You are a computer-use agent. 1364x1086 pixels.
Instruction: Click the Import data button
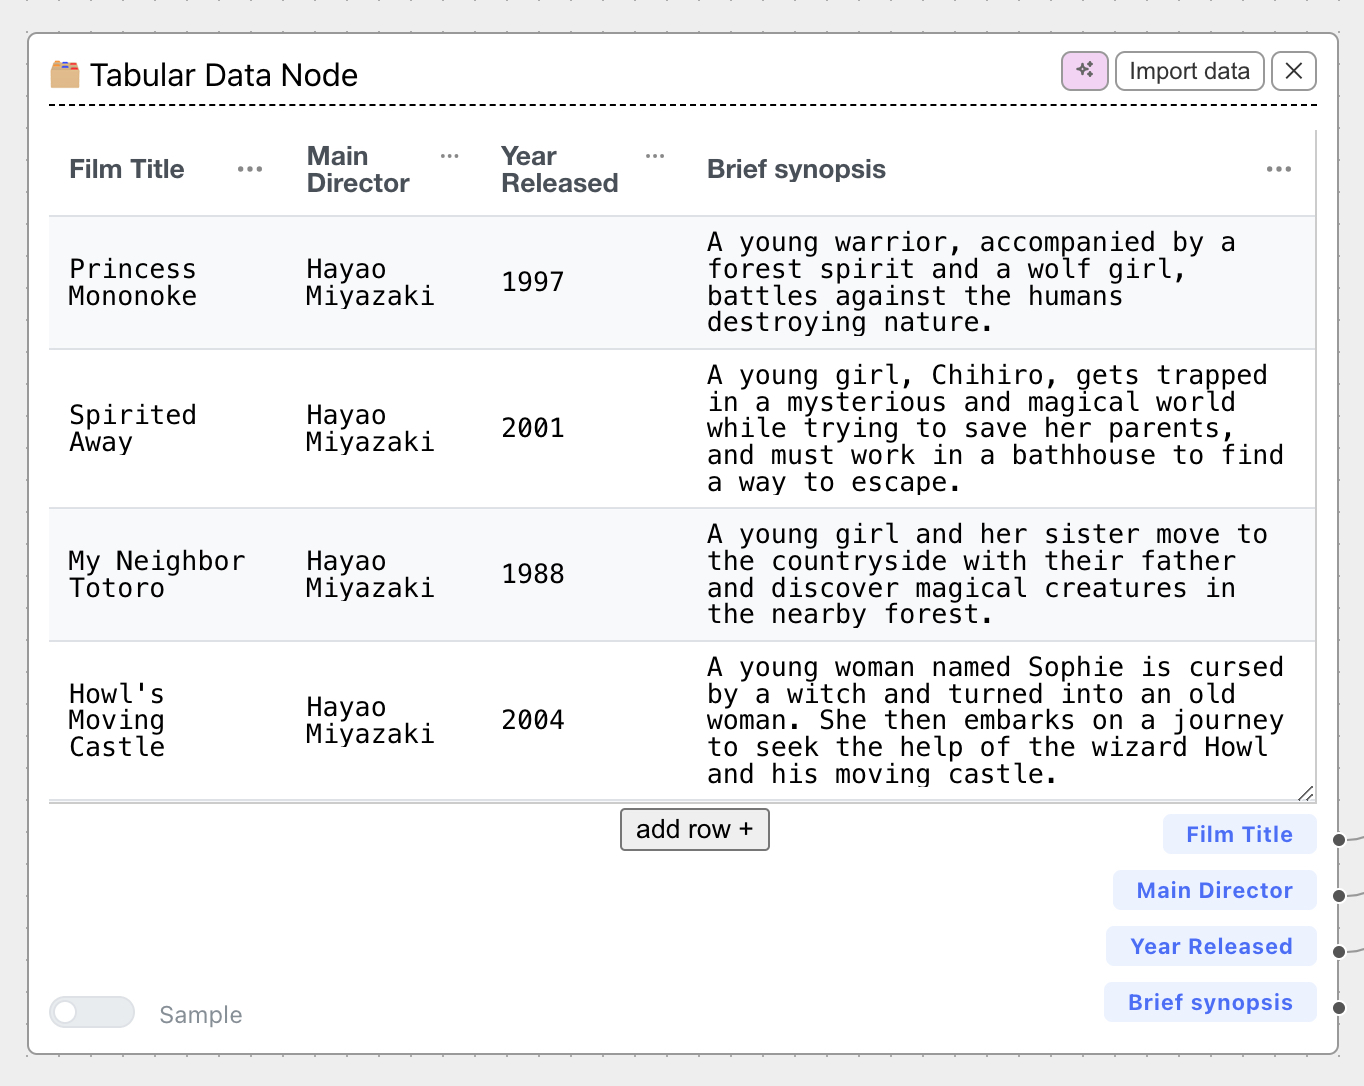pos(1189,71)
